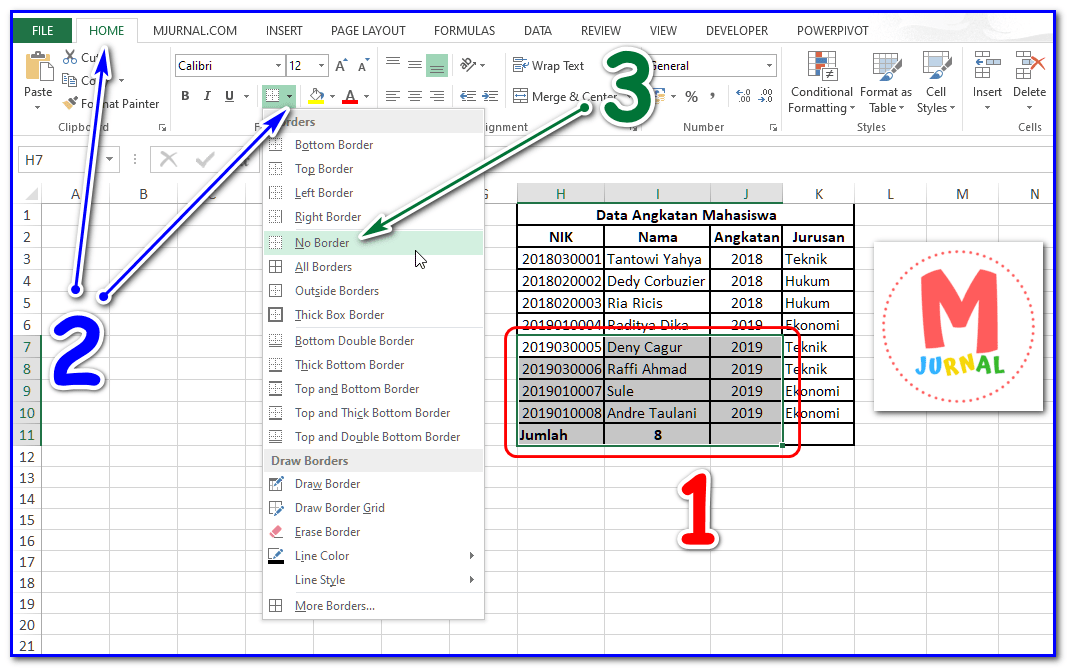Switch to the INSERT tab

click(284, 31)
